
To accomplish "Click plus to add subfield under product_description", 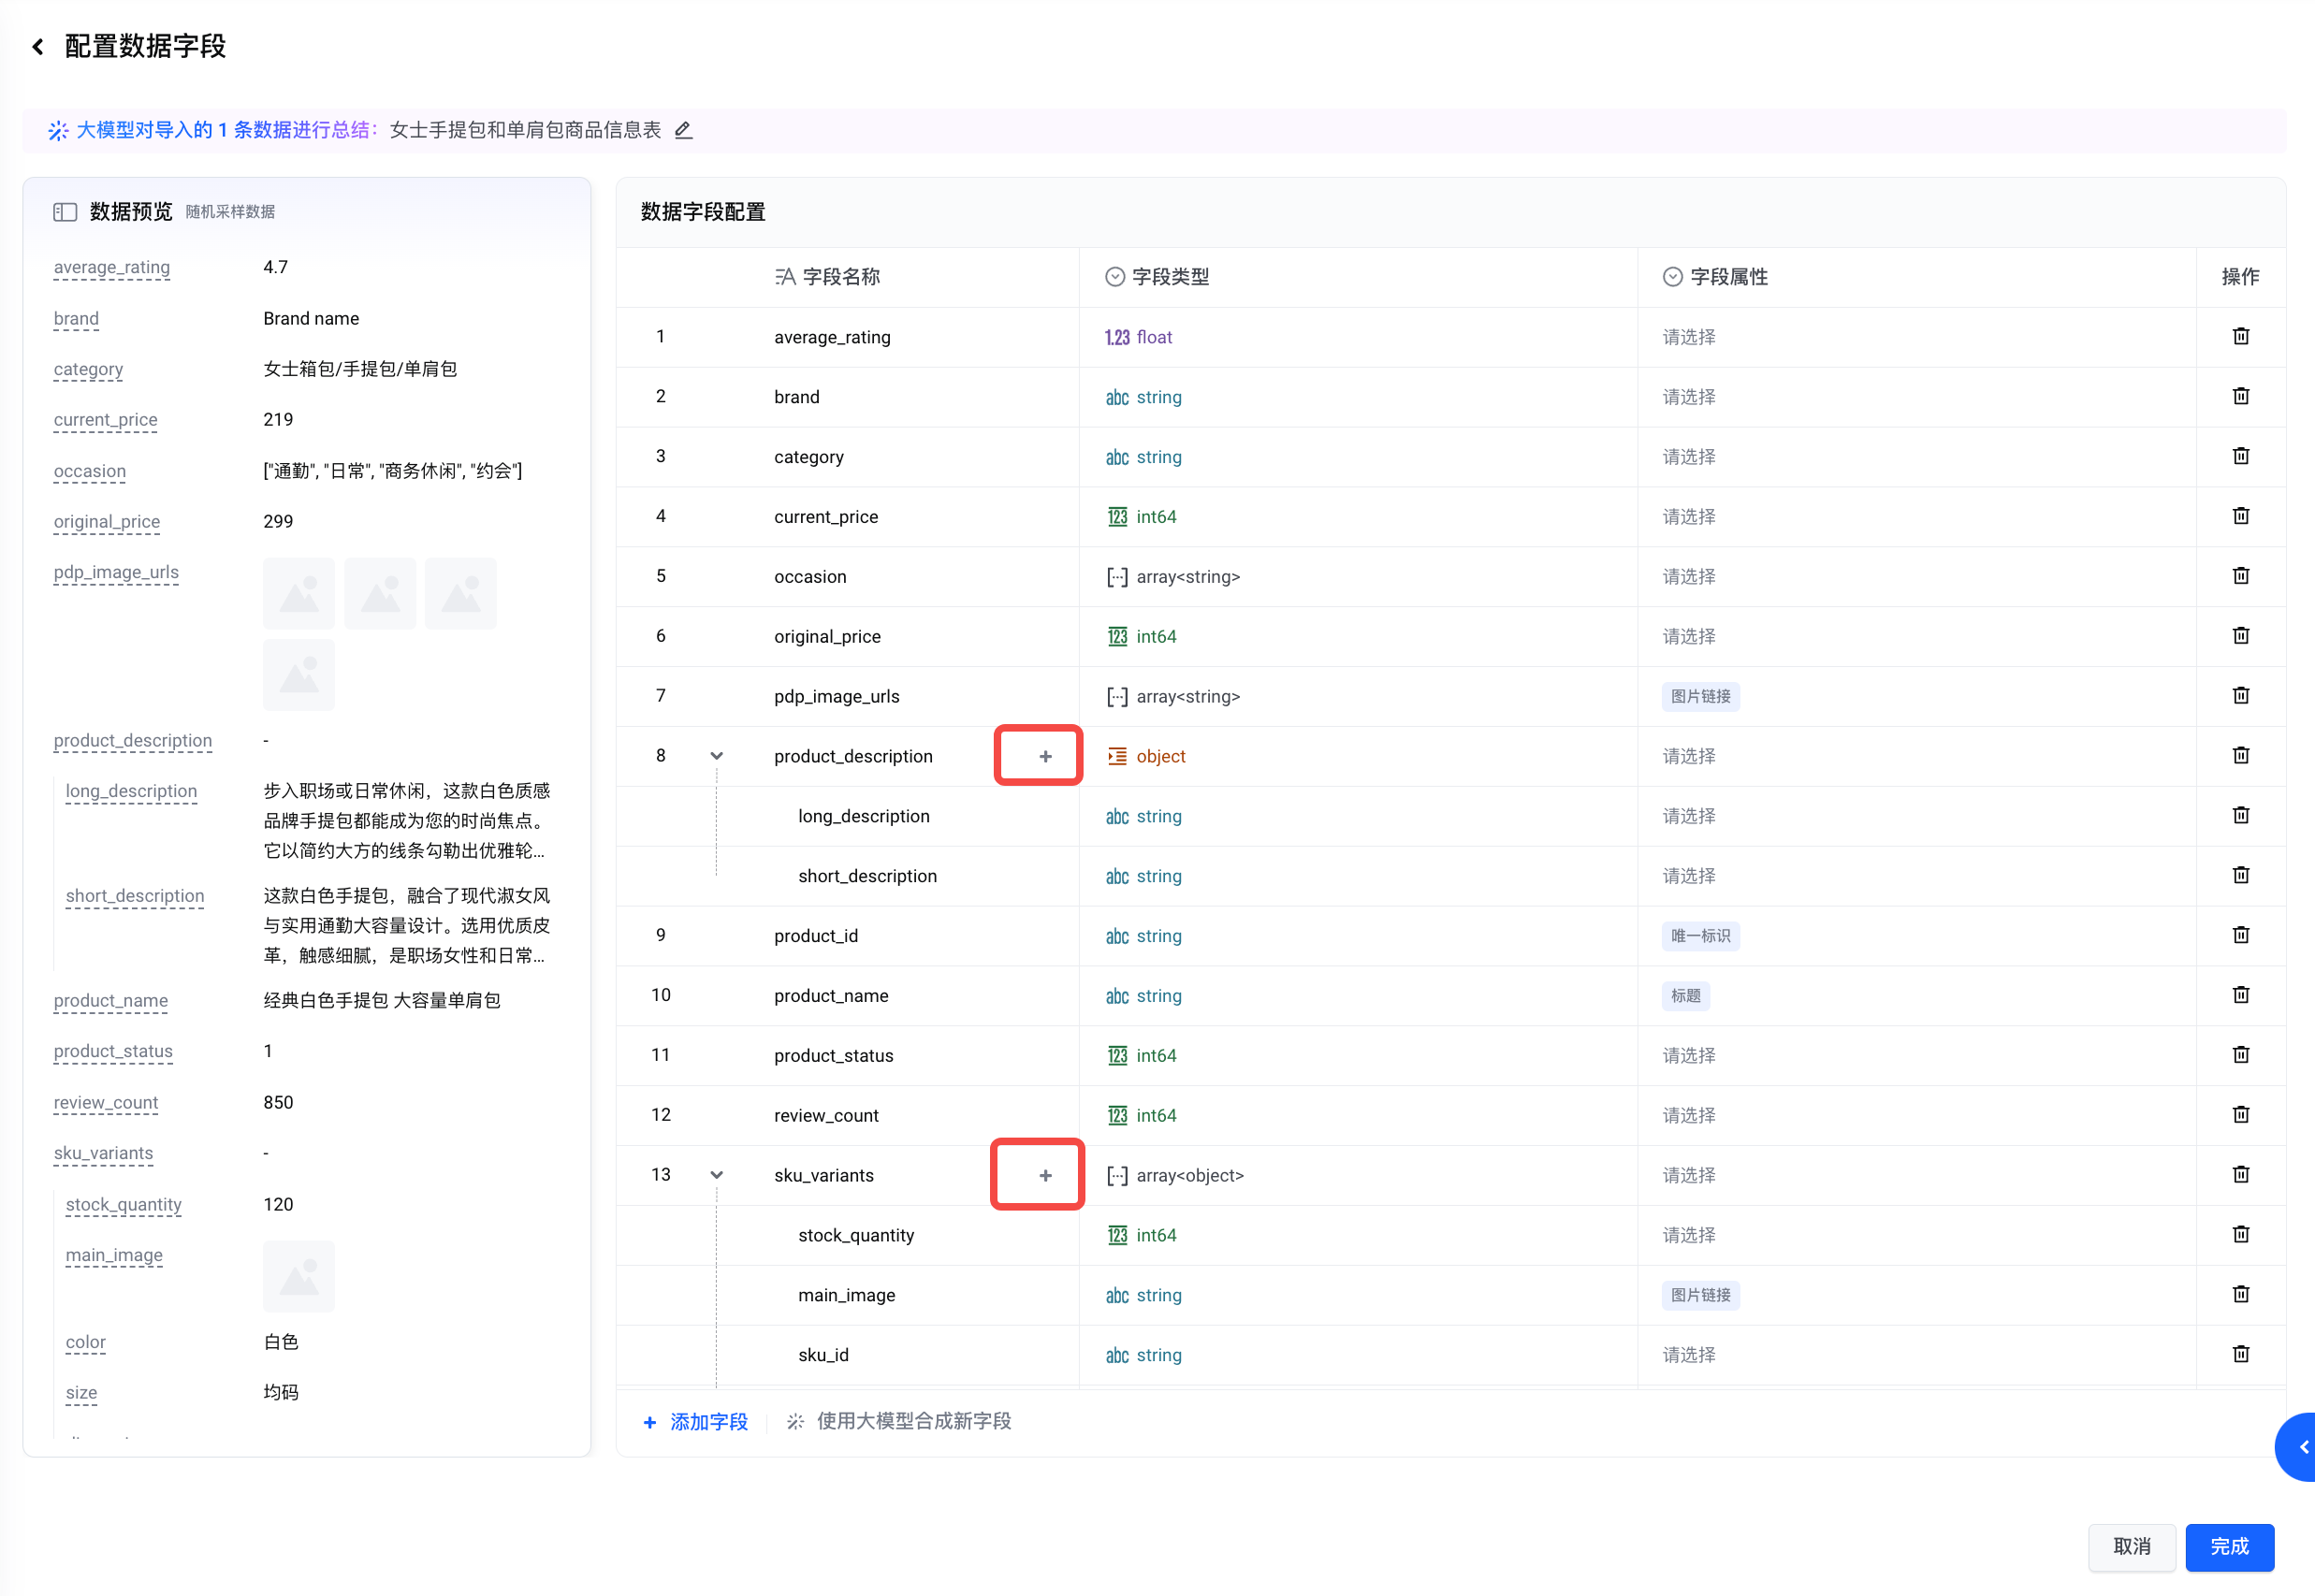I will coord(1045,756).
